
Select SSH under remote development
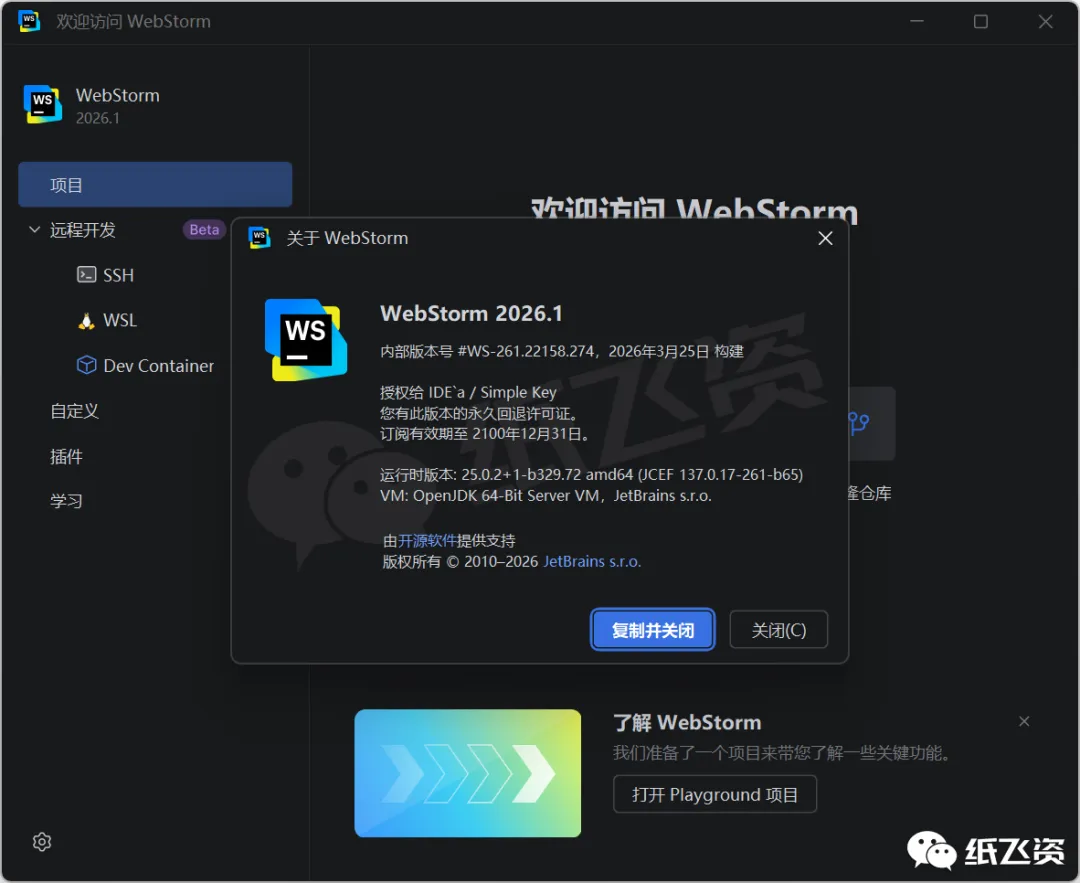[x=118, y=276]
